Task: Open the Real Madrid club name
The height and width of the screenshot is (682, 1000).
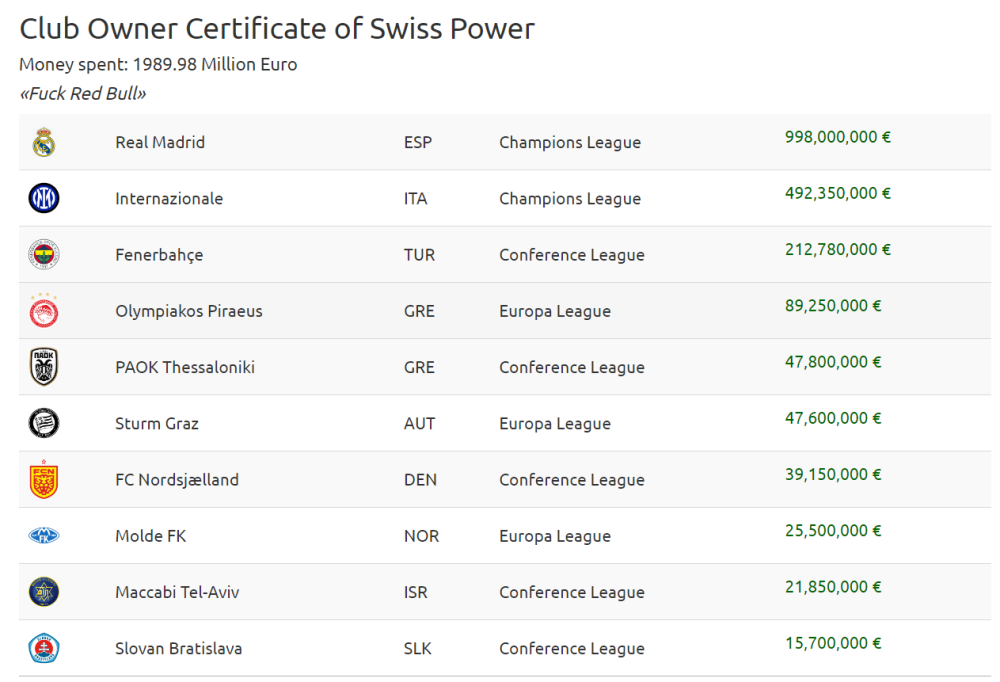Action: [x=160, y=143]
